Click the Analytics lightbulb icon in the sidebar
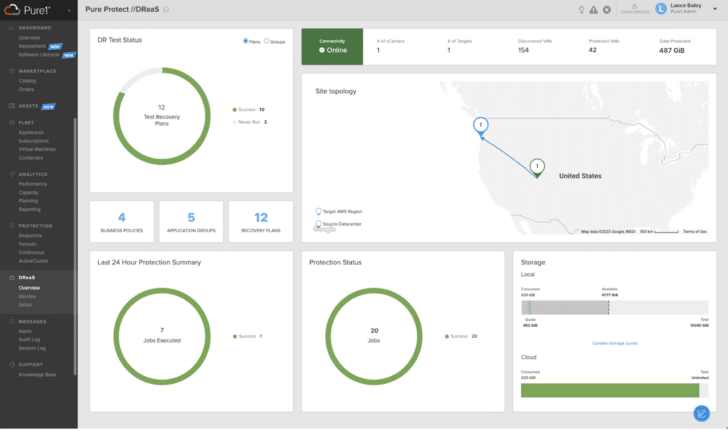This screenshot has height=431, width=728. click(x=12, y=174)
